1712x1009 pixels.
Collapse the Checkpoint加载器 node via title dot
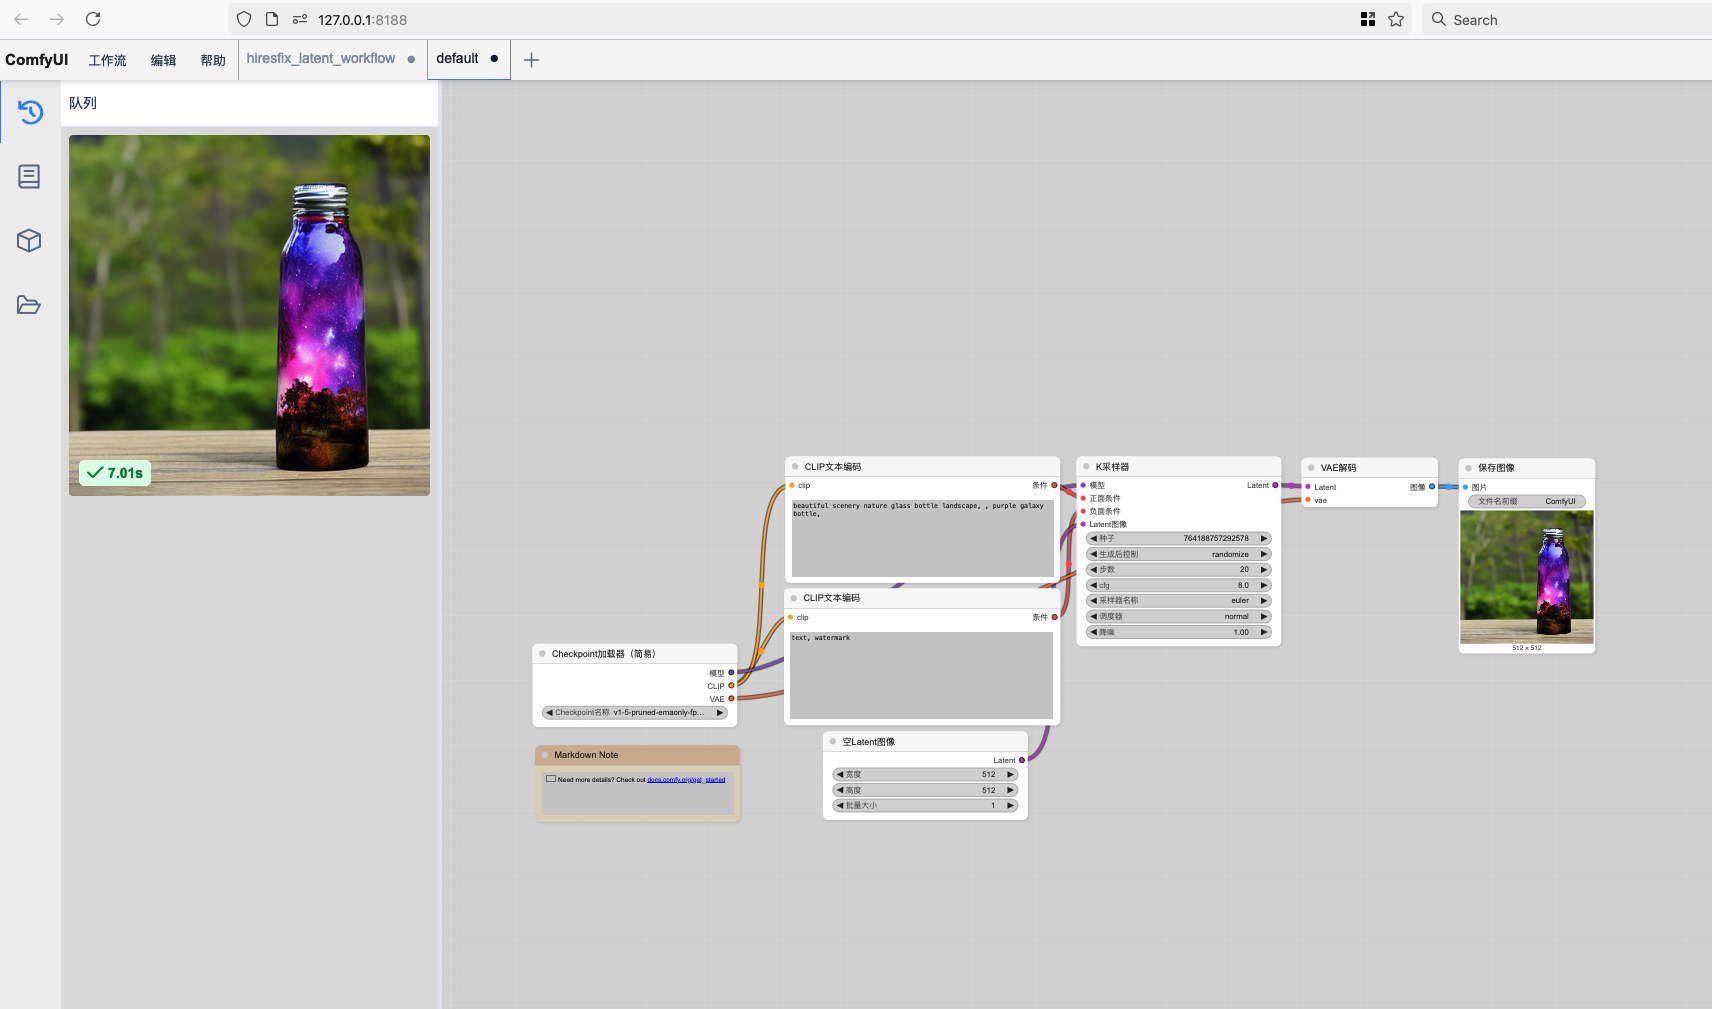tap(542, 654)
